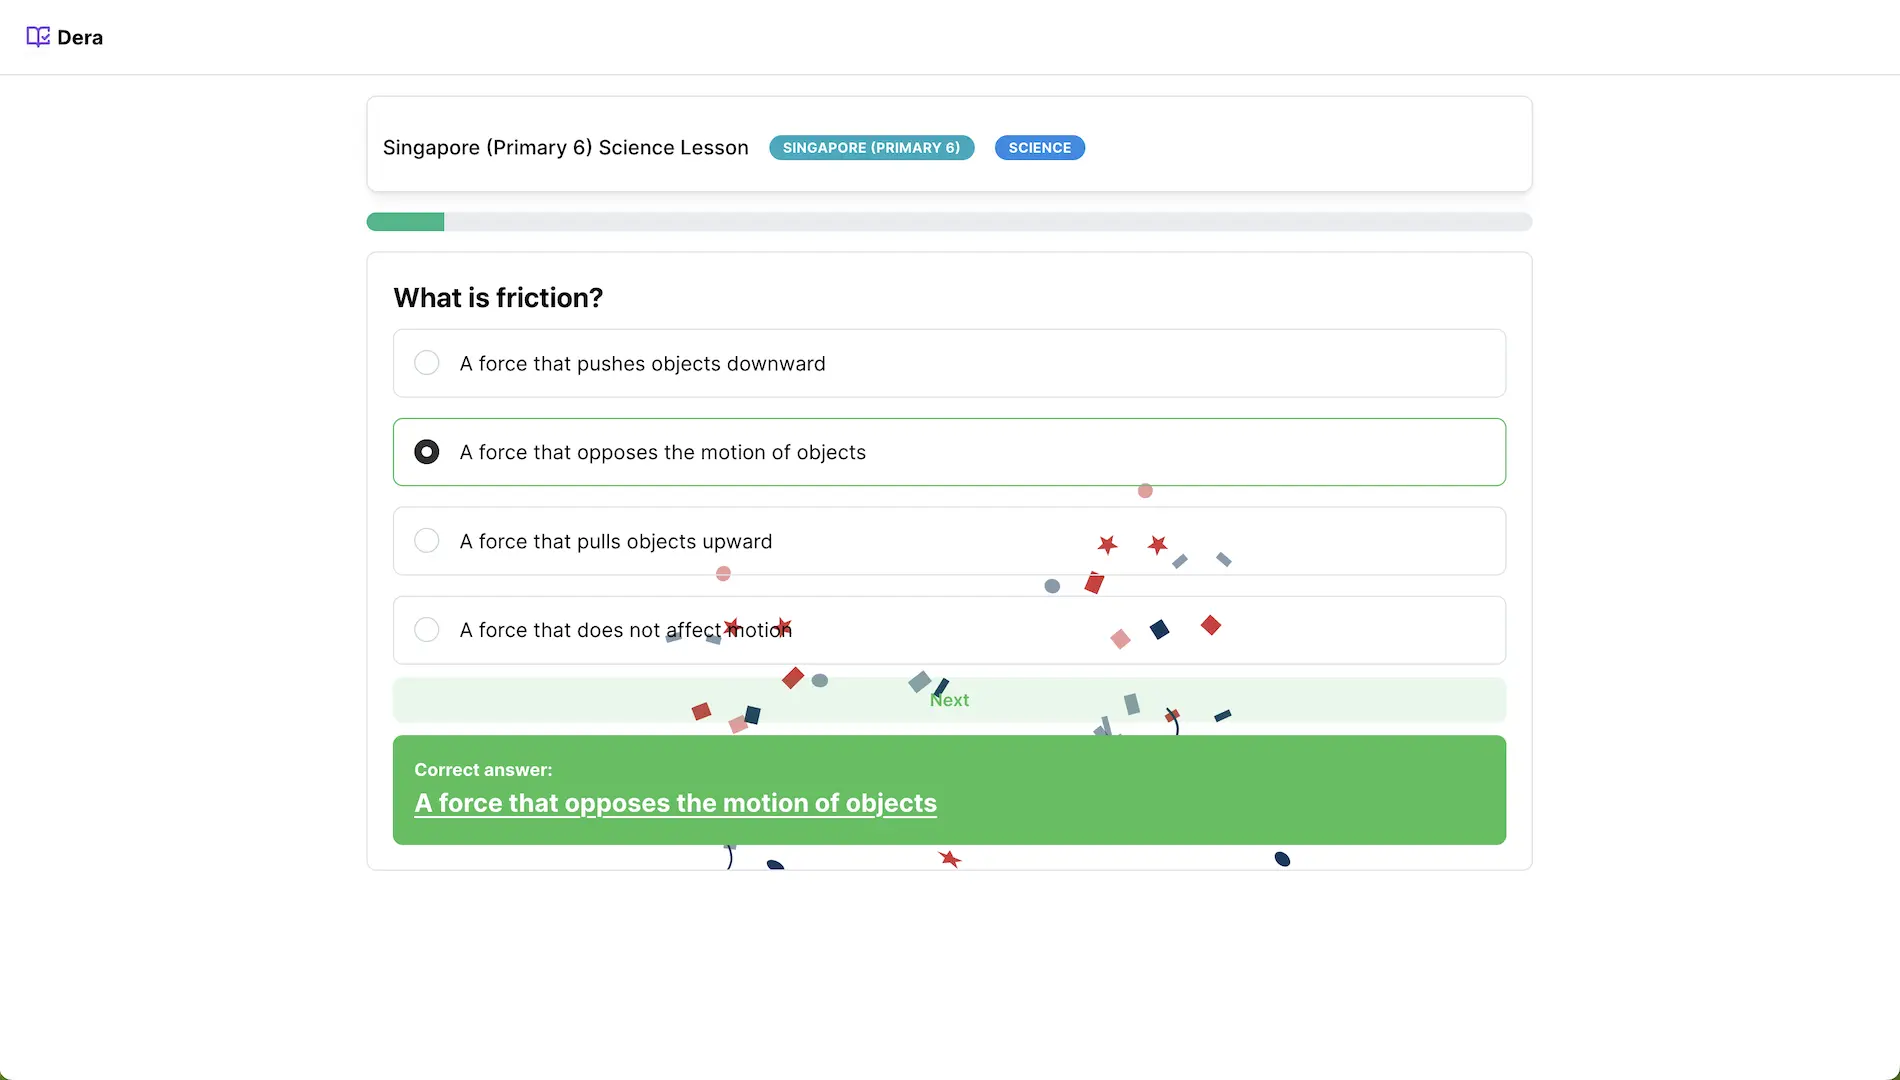The width and height of the screenshot is (1900, 1080).
Task: Click the 'A force that opposes the motion of objects' option text
Action: [662, 453]
